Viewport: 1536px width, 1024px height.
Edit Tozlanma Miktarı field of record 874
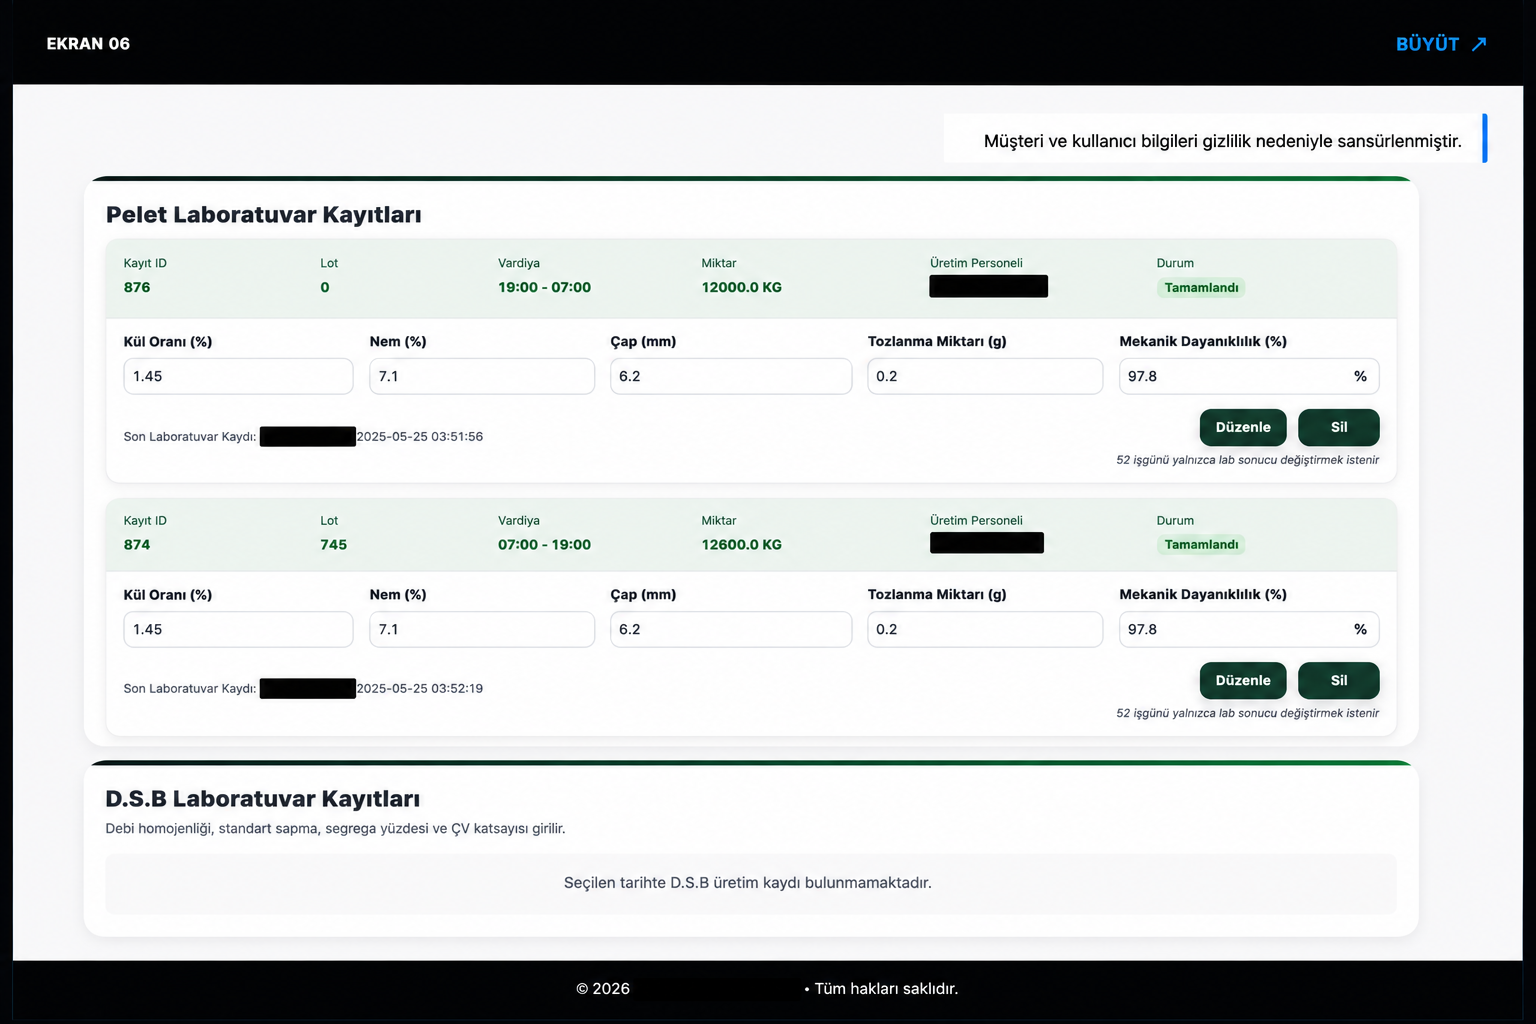[x=985, y=629]
